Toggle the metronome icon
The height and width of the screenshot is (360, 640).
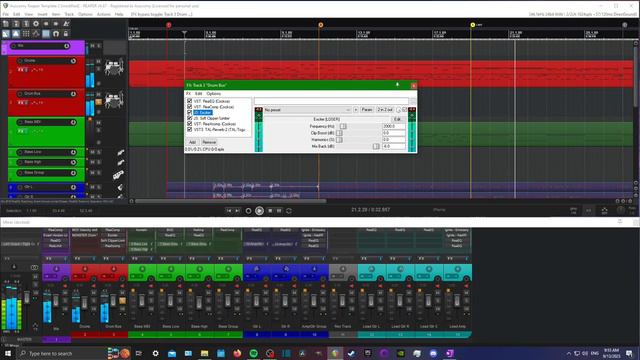tap(66, 24)
